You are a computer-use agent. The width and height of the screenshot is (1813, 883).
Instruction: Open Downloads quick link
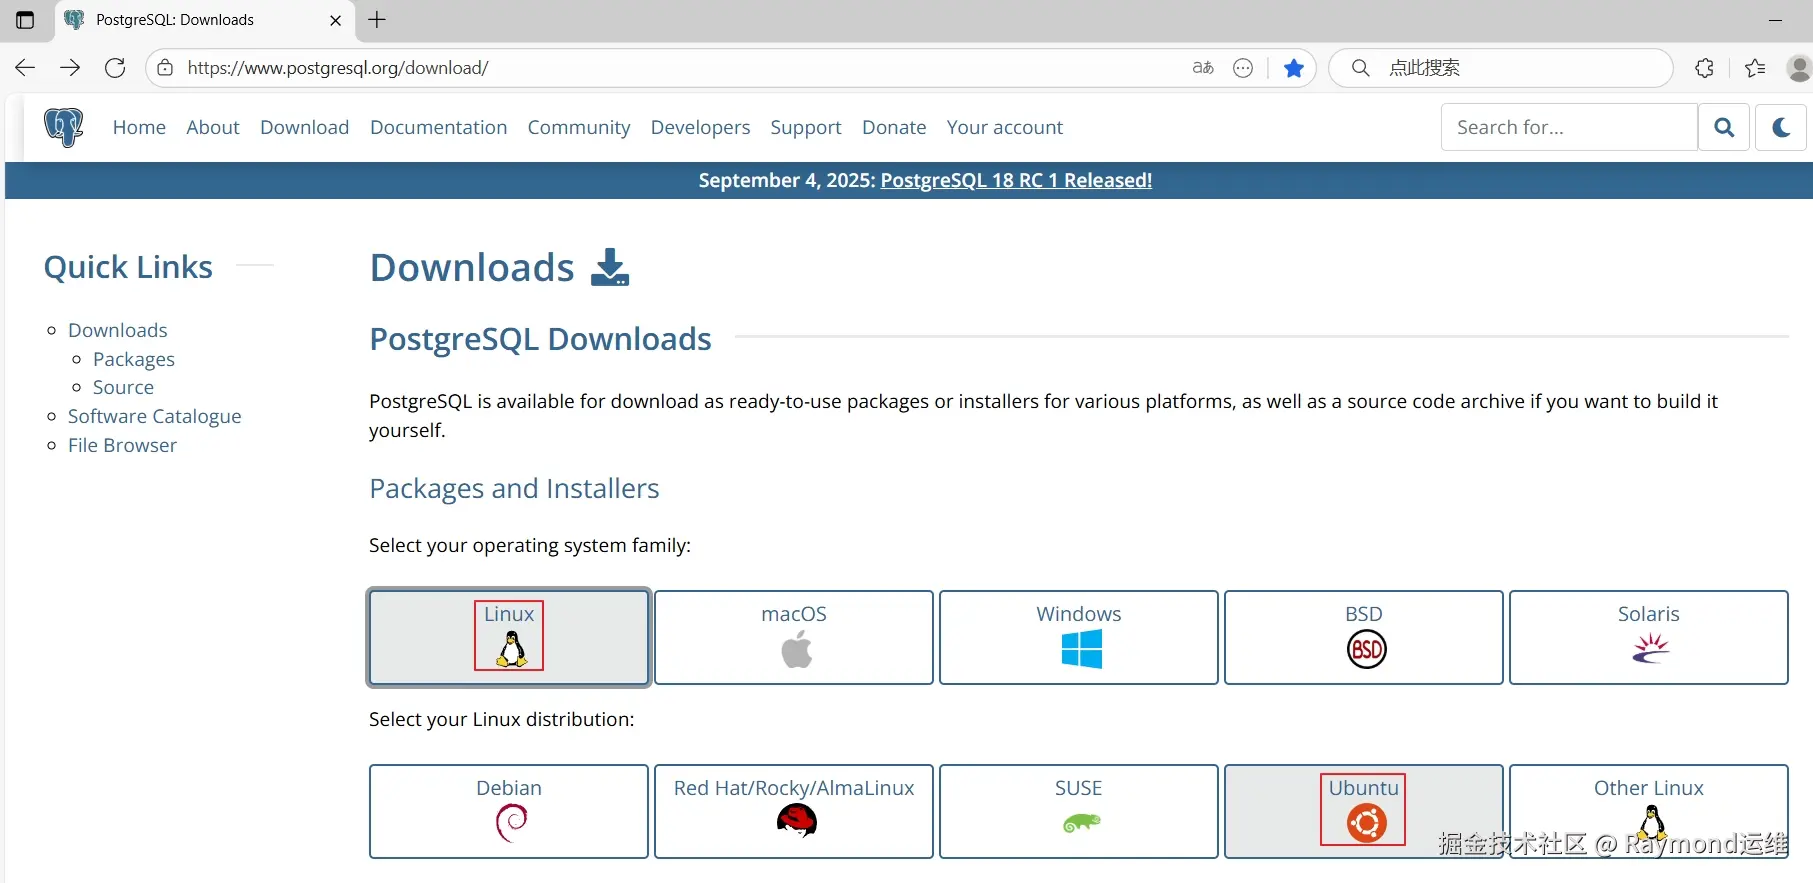[118, 330]
